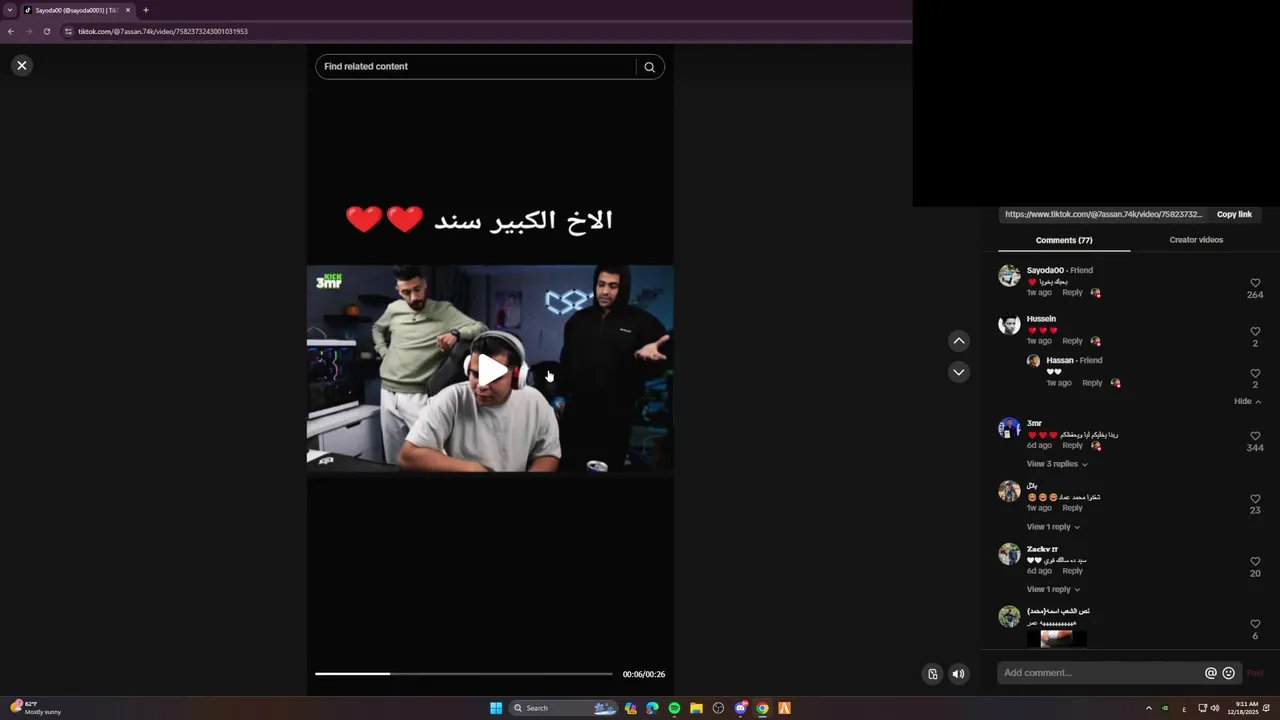The width and height of the screenshot is (1280, 720).
Task: Click the Hussein username
Action: point(1041,319)
